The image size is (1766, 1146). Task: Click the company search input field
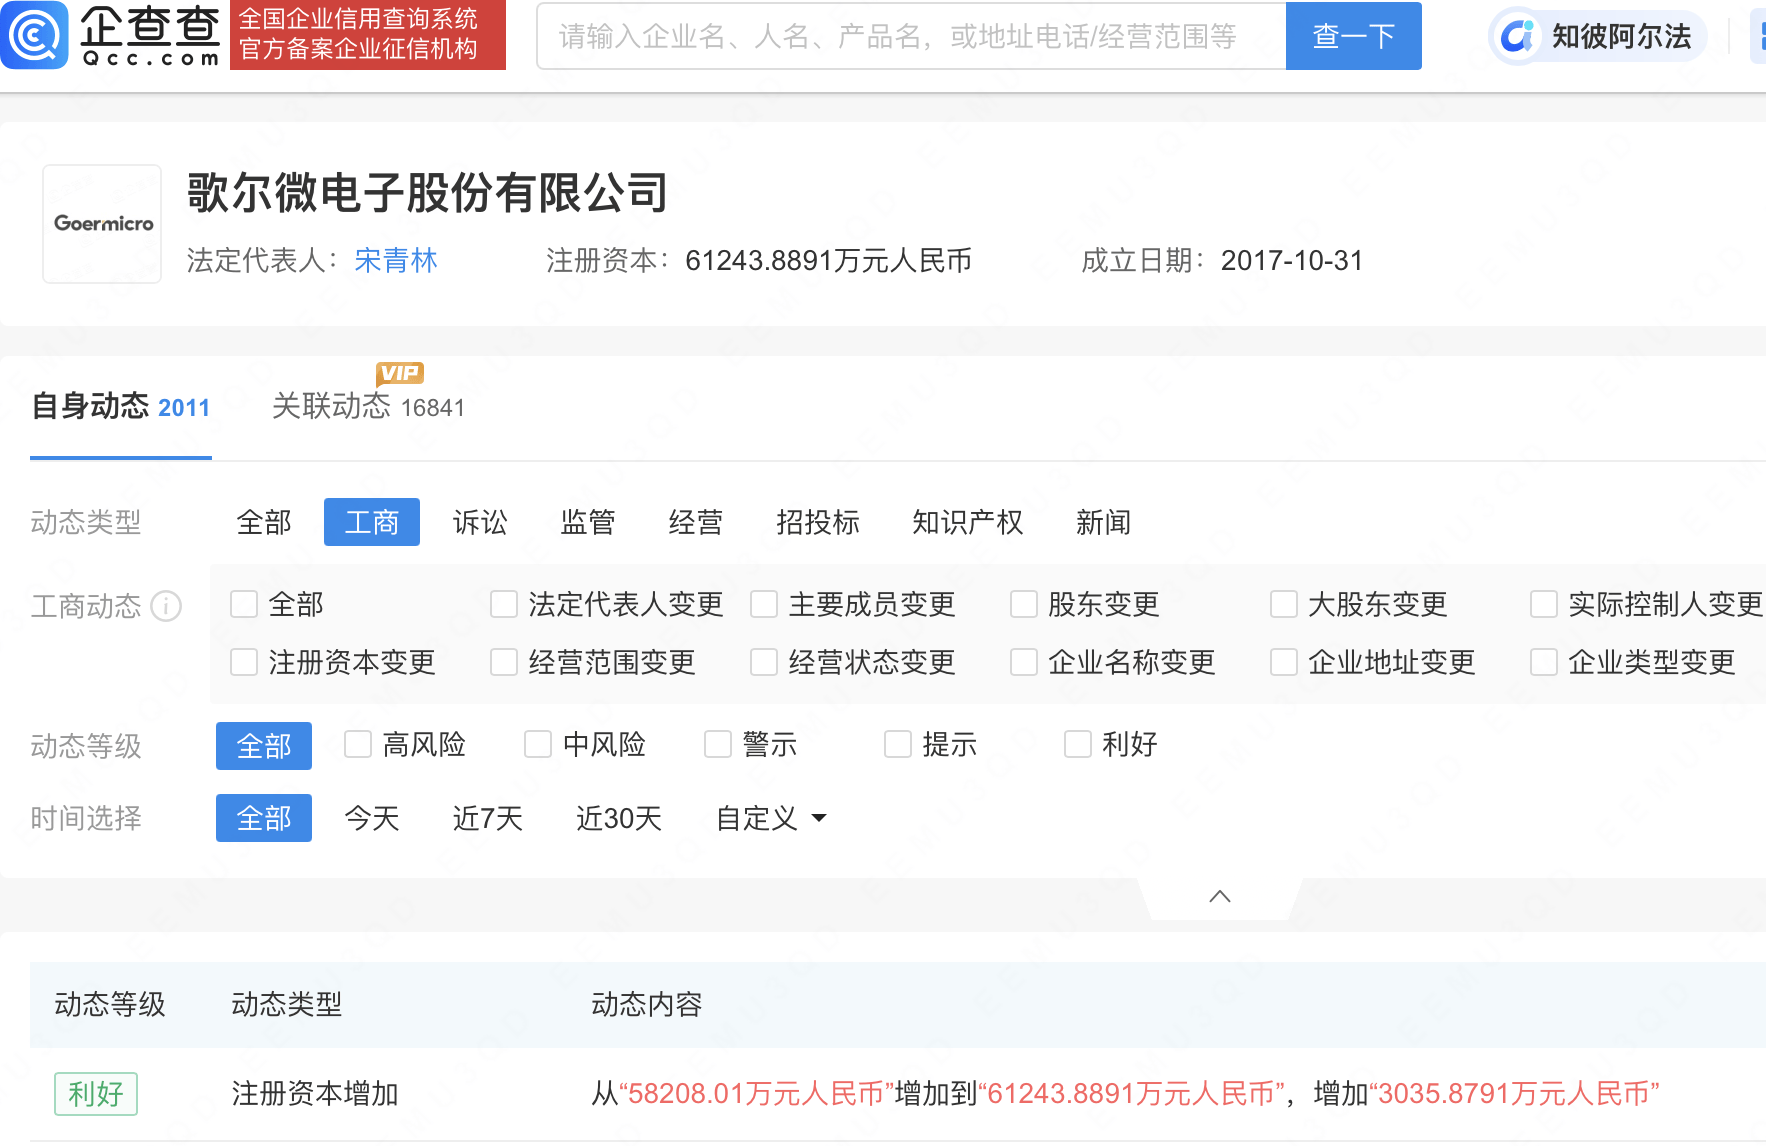point(911,36)
